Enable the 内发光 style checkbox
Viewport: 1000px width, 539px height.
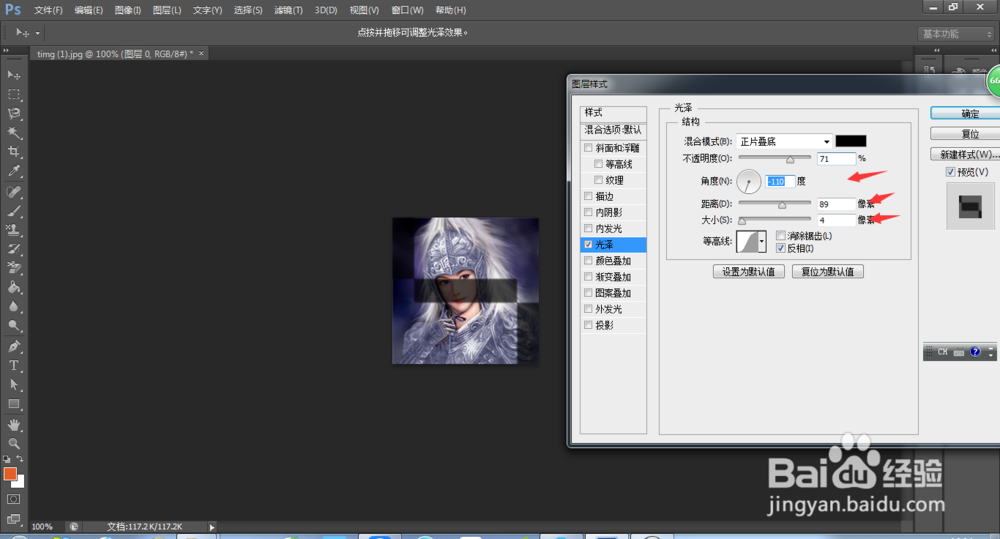click(x=588, y=228)
